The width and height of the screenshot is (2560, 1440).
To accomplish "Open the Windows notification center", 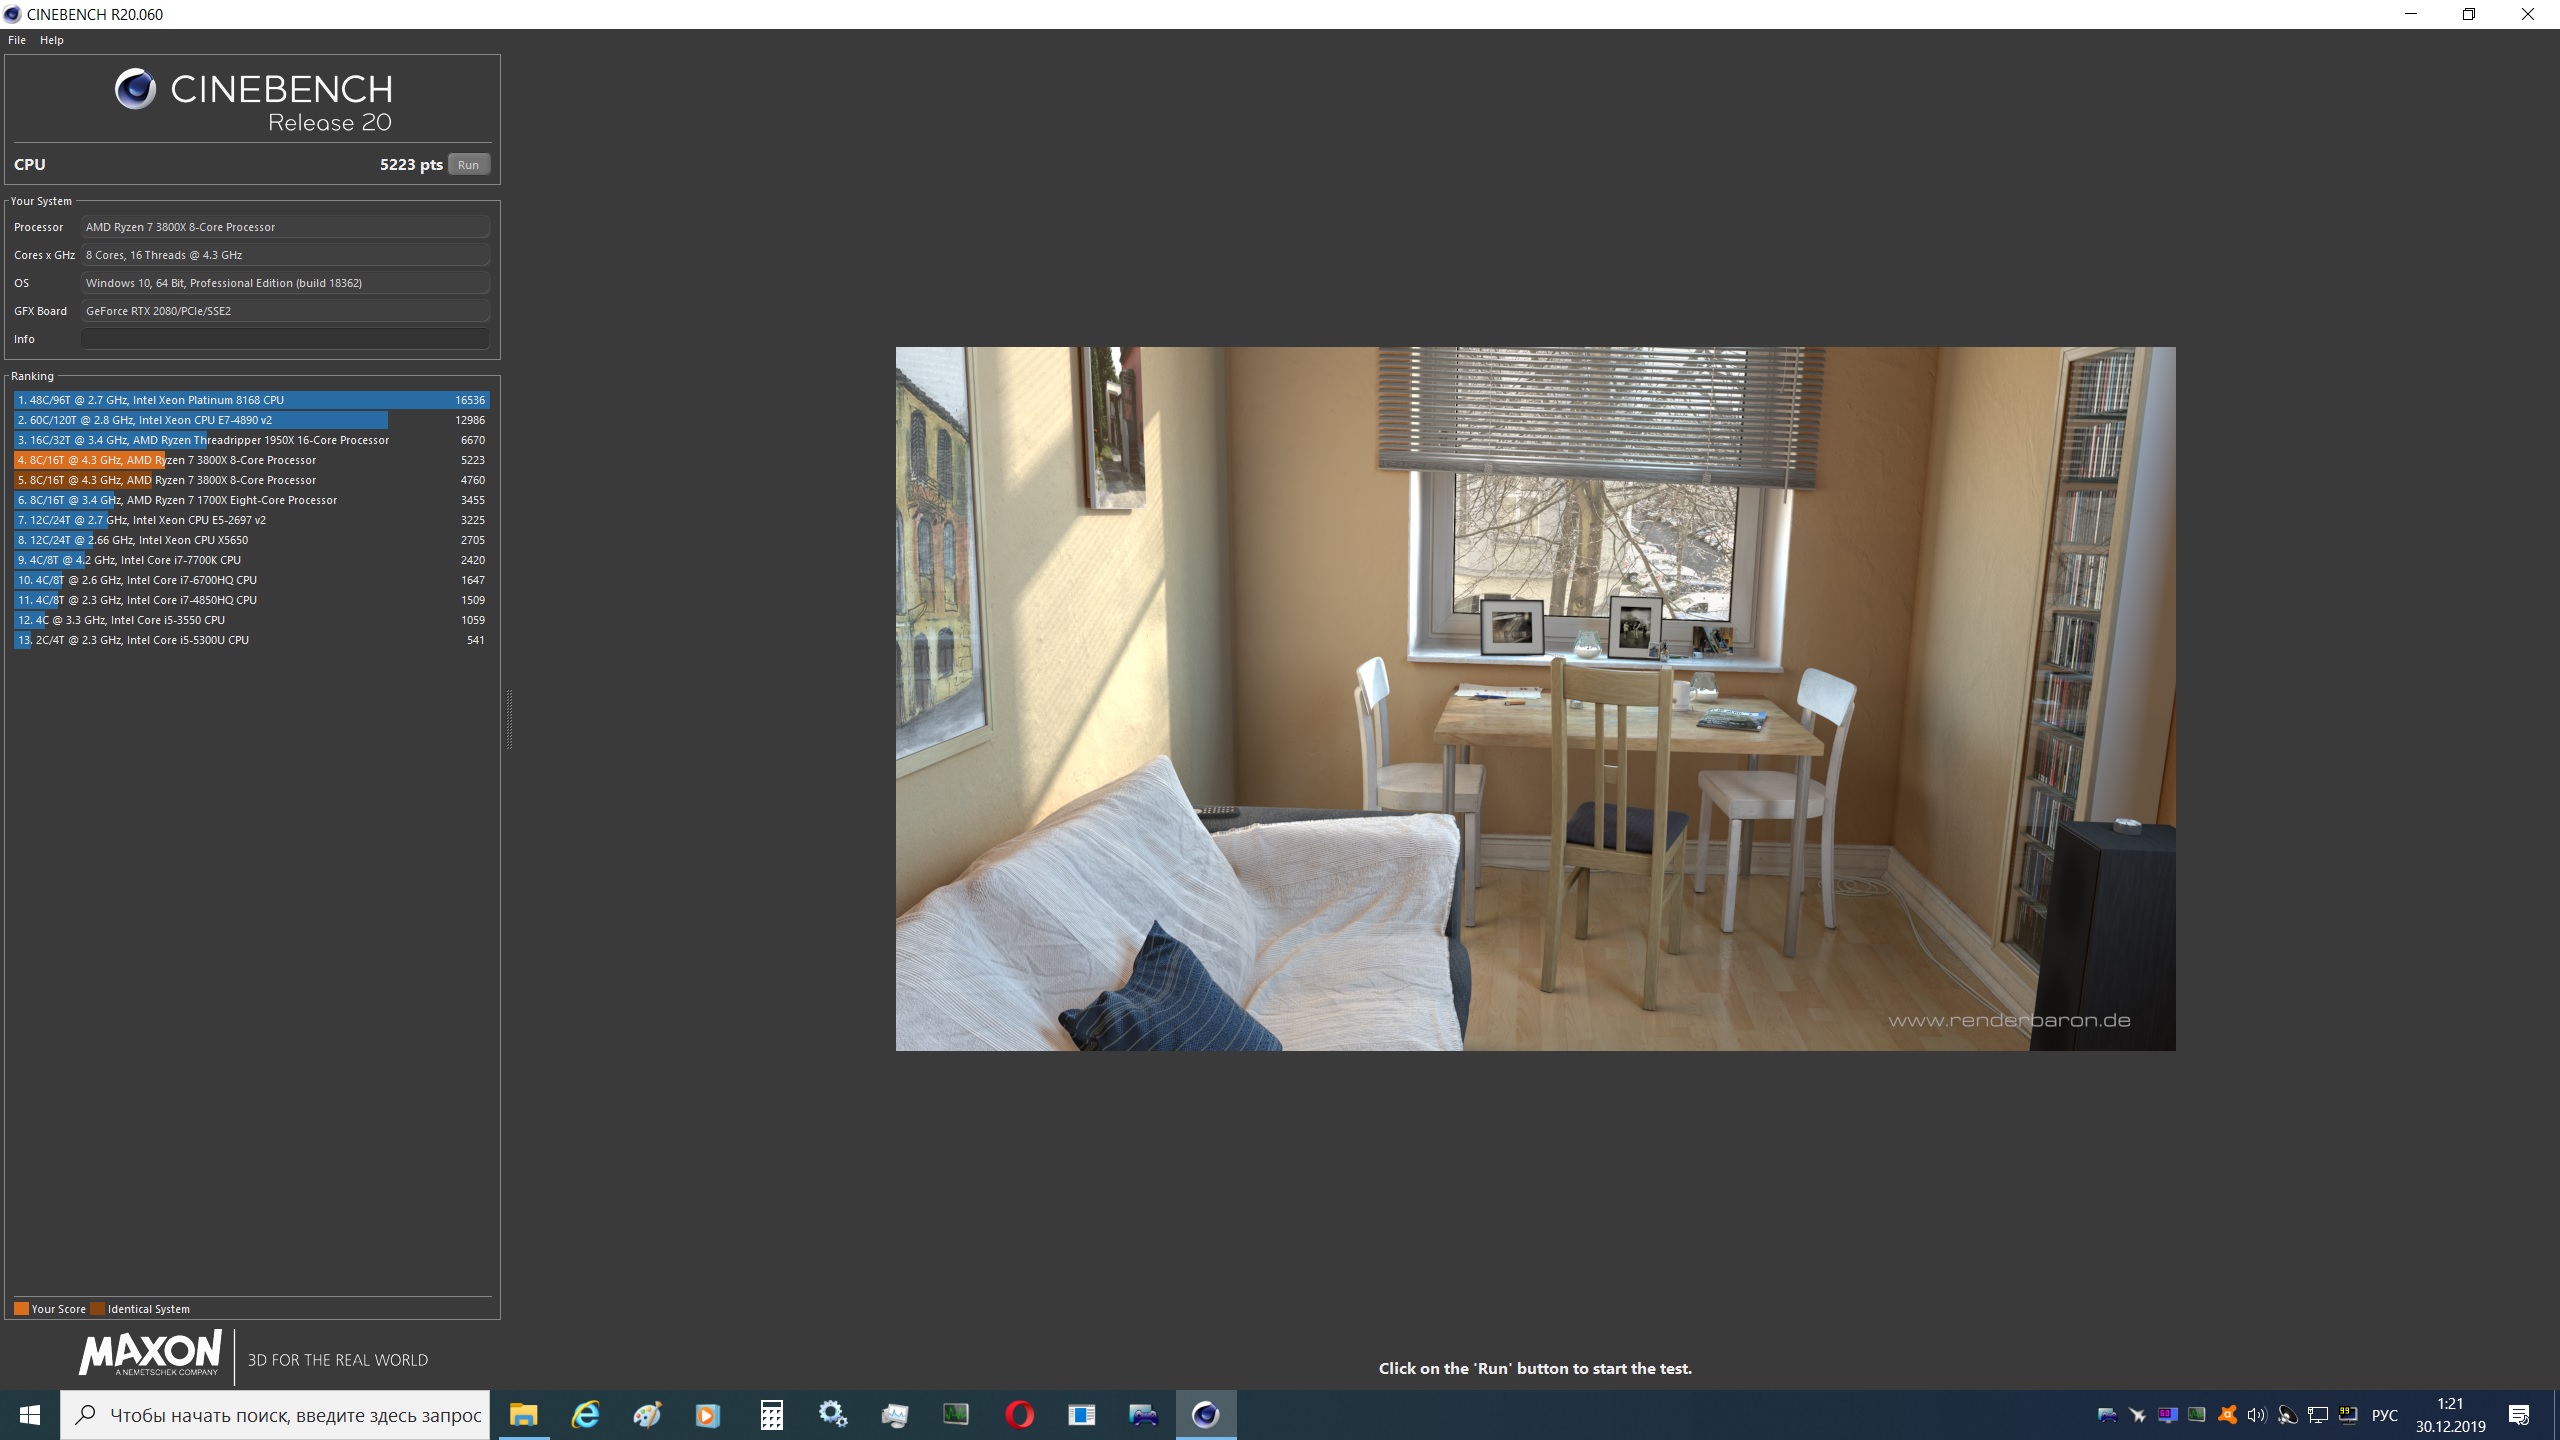I will pyautogui.click(x=2519, y=1415).
